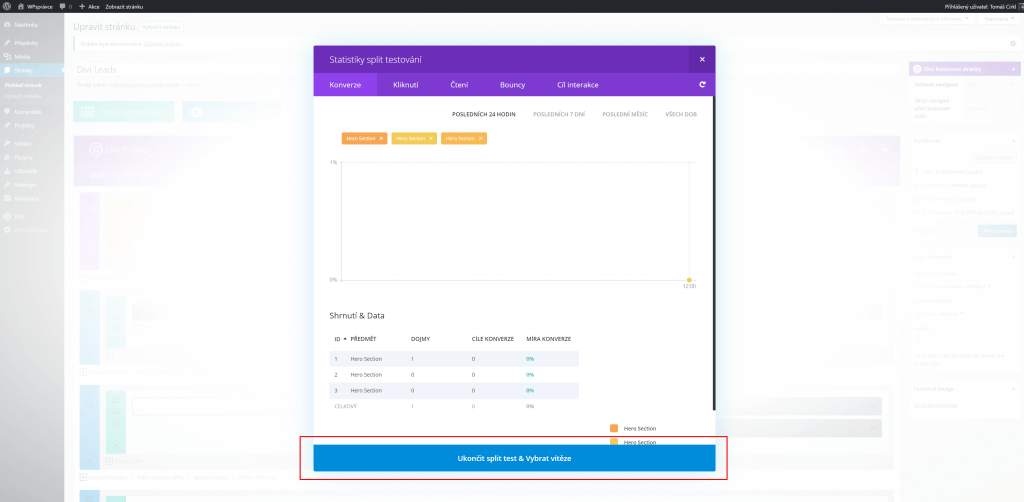
Task: Click Ukončit split test & Vybrat vítěze
Action: [x=514, y=458]
